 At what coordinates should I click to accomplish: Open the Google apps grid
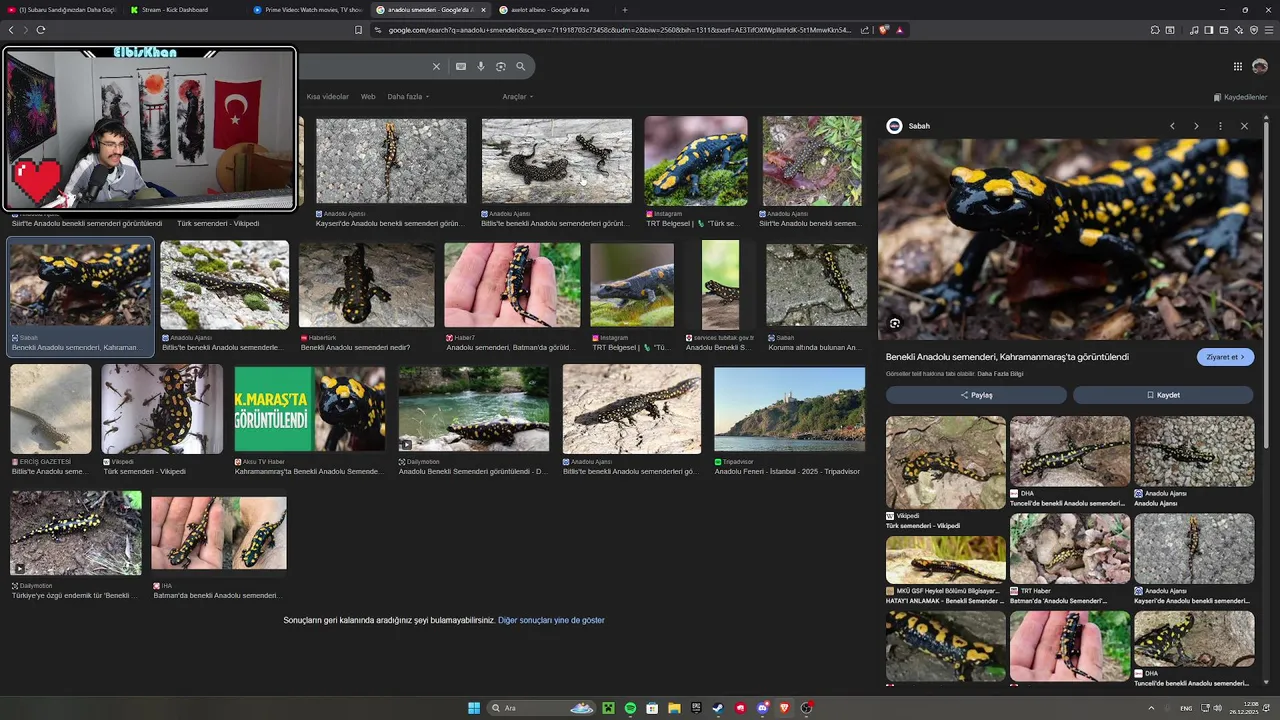tap(1237, 67)
